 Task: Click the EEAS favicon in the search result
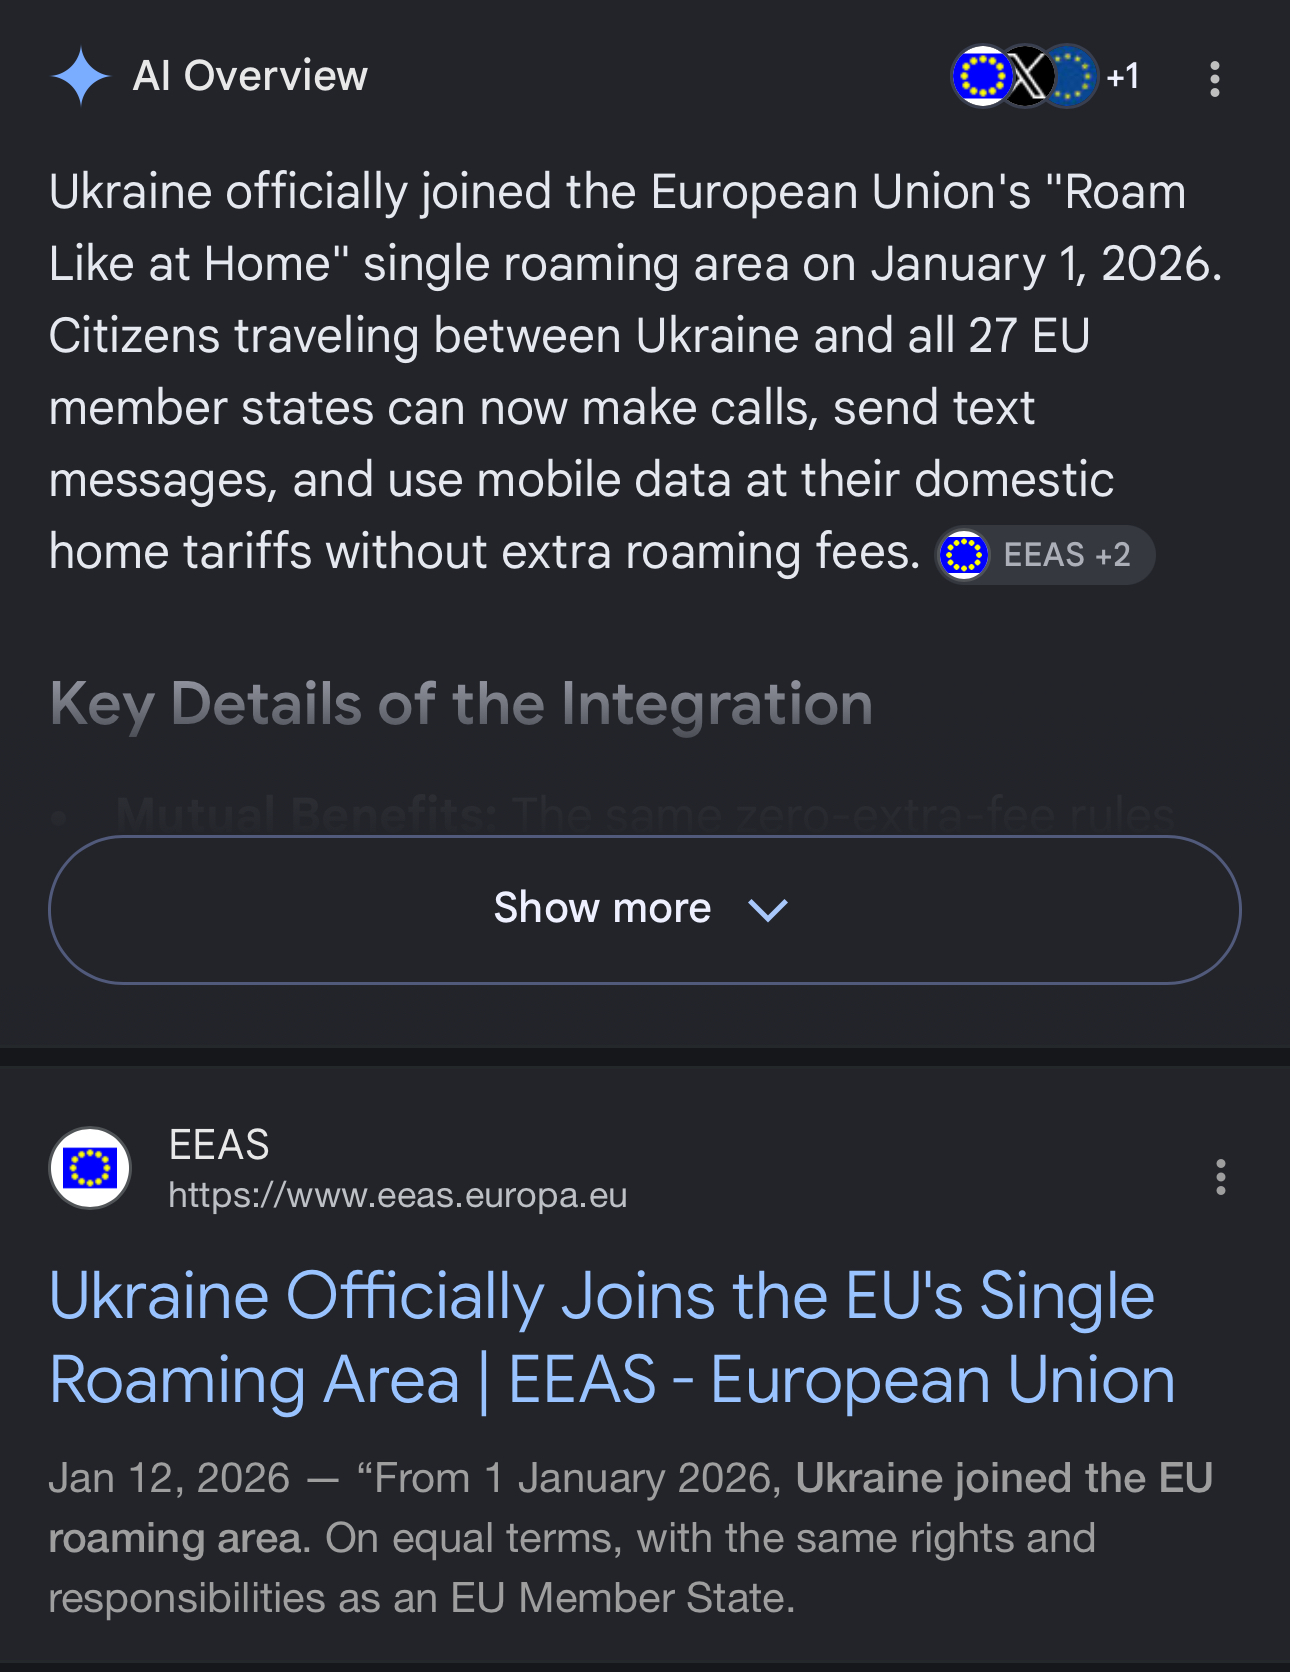(x=90, y=1168)
